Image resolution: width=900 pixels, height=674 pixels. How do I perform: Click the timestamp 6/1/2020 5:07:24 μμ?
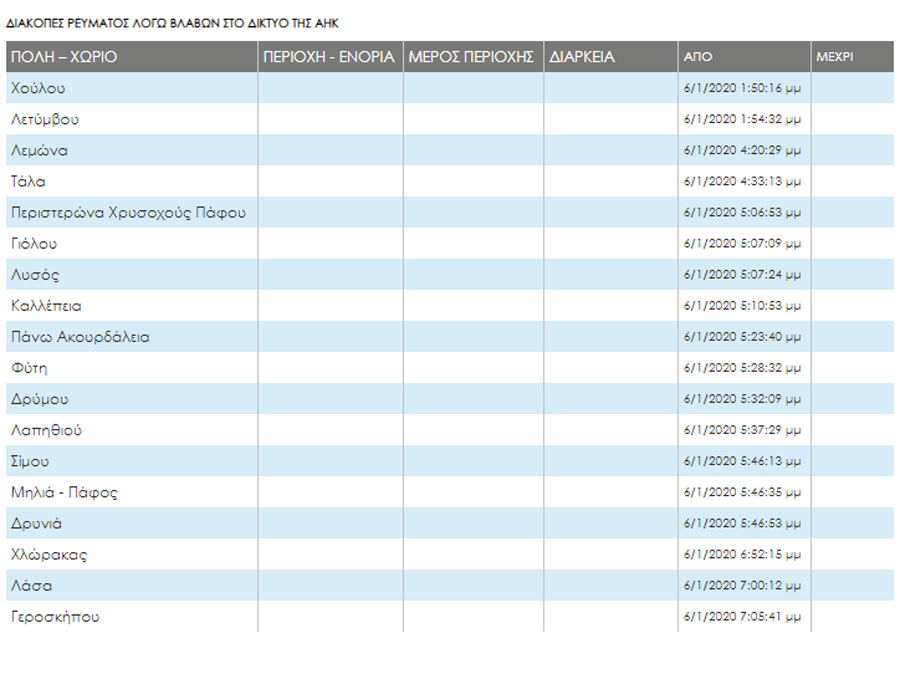tap(742, 274)
